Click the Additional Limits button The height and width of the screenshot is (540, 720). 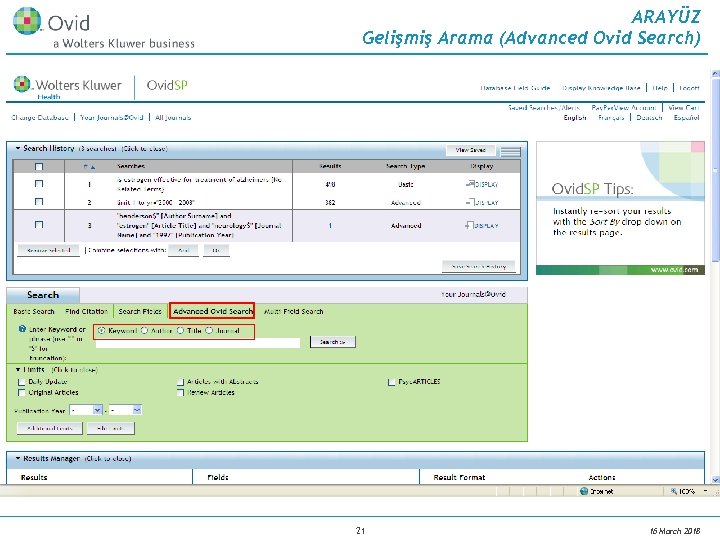50,428
